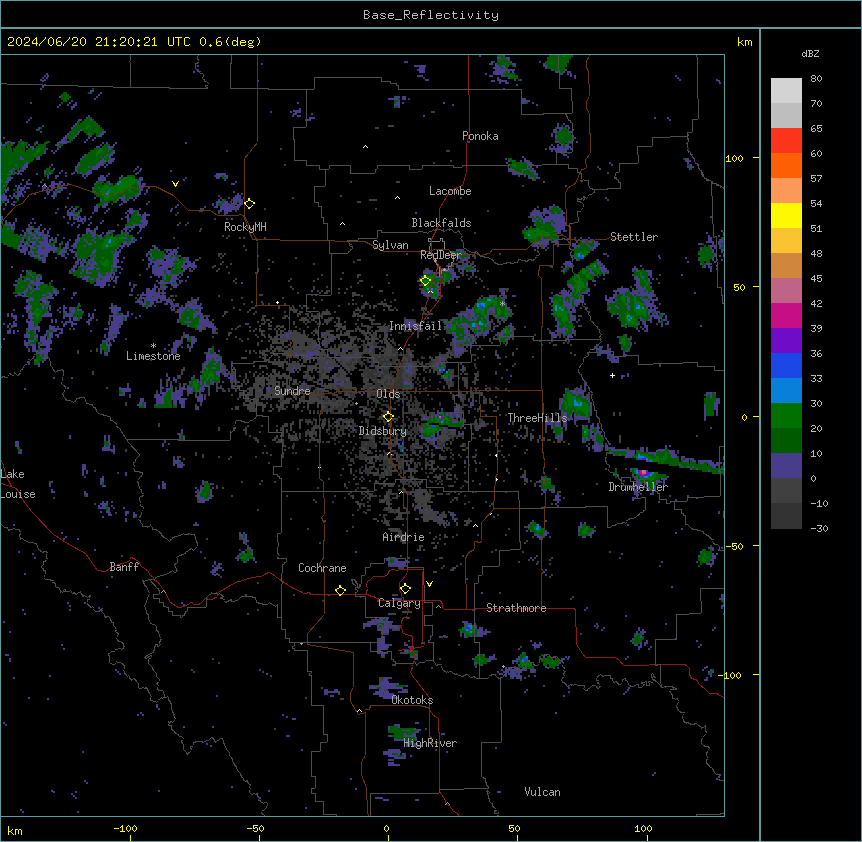
Task: Click the km unit label at bottom left
Action: tap(15, 830)
